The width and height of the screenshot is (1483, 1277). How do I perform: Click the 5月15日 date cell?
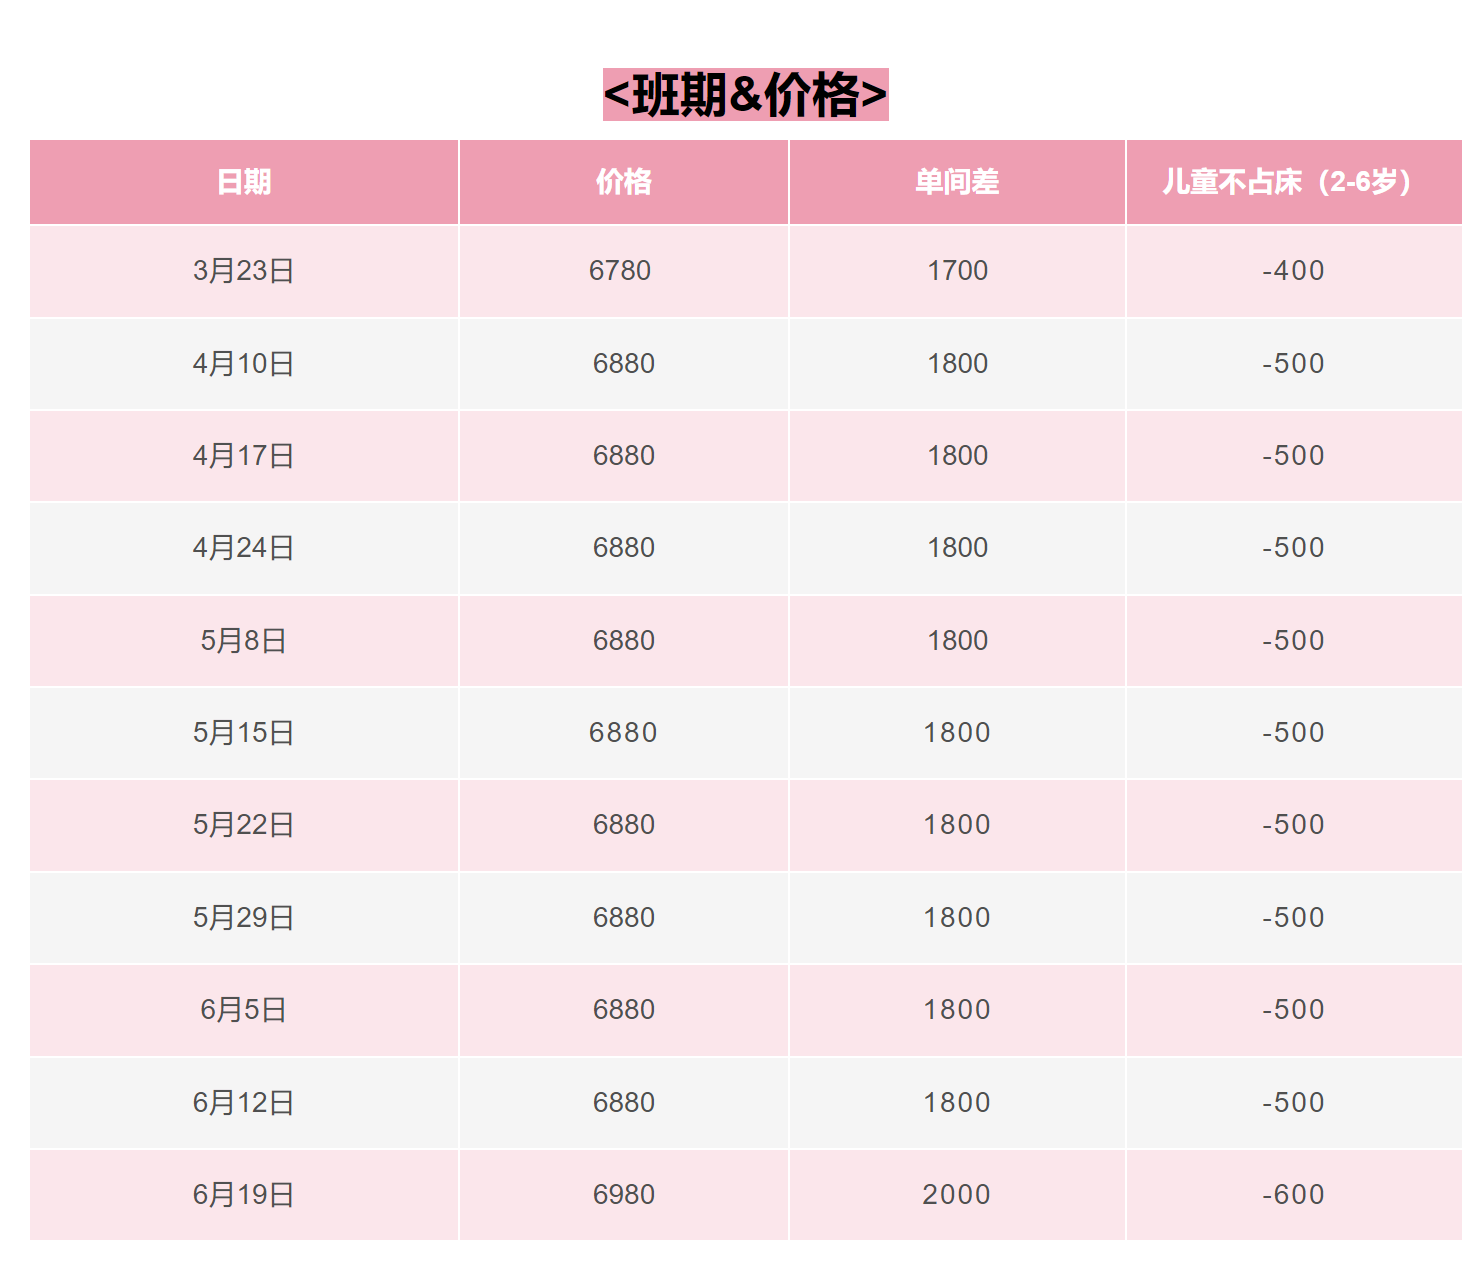tap(244, 733)
